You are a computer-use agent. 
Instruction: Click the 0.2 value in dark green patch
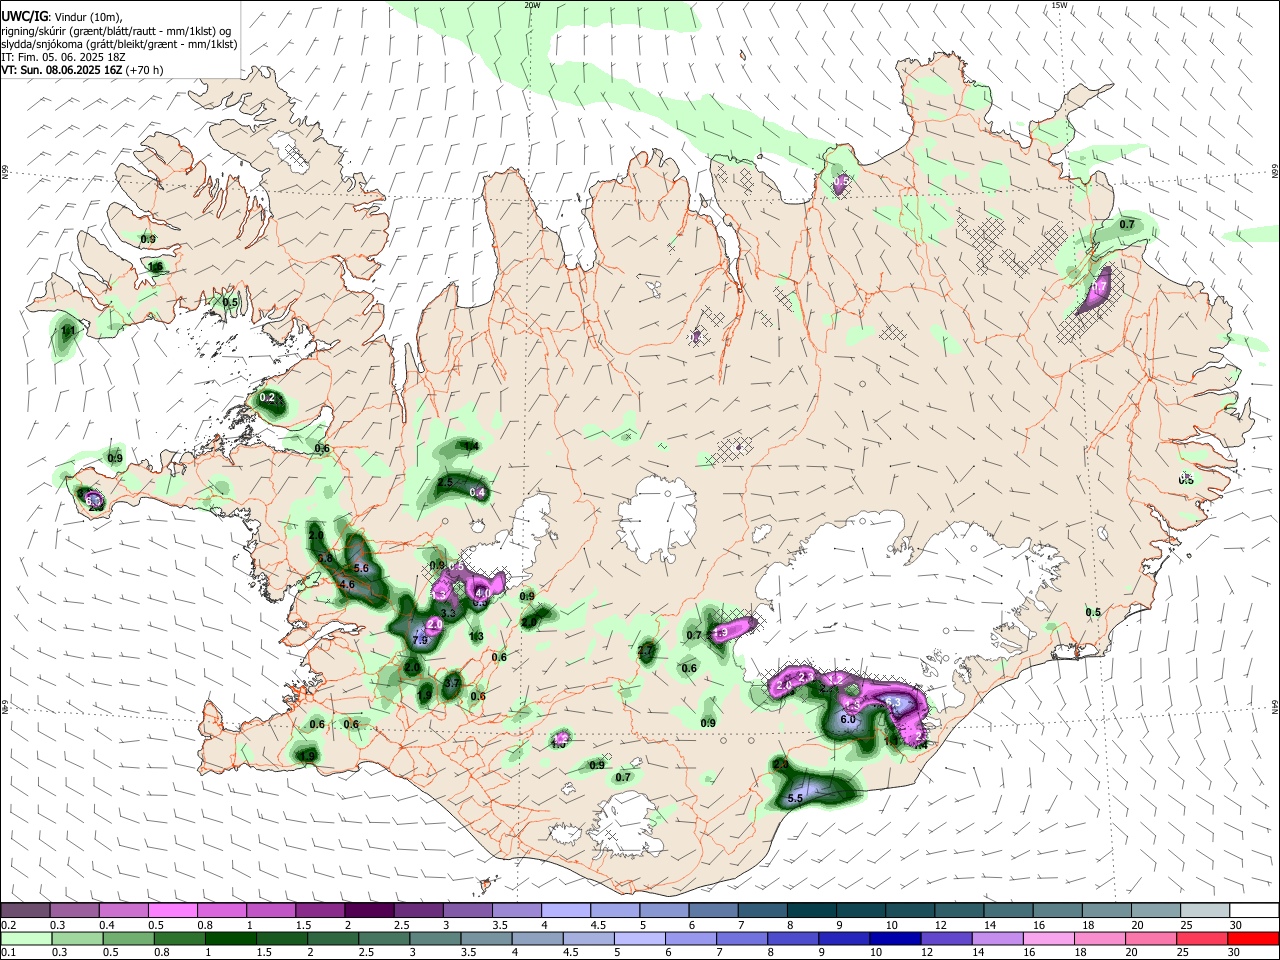point(267,398)
